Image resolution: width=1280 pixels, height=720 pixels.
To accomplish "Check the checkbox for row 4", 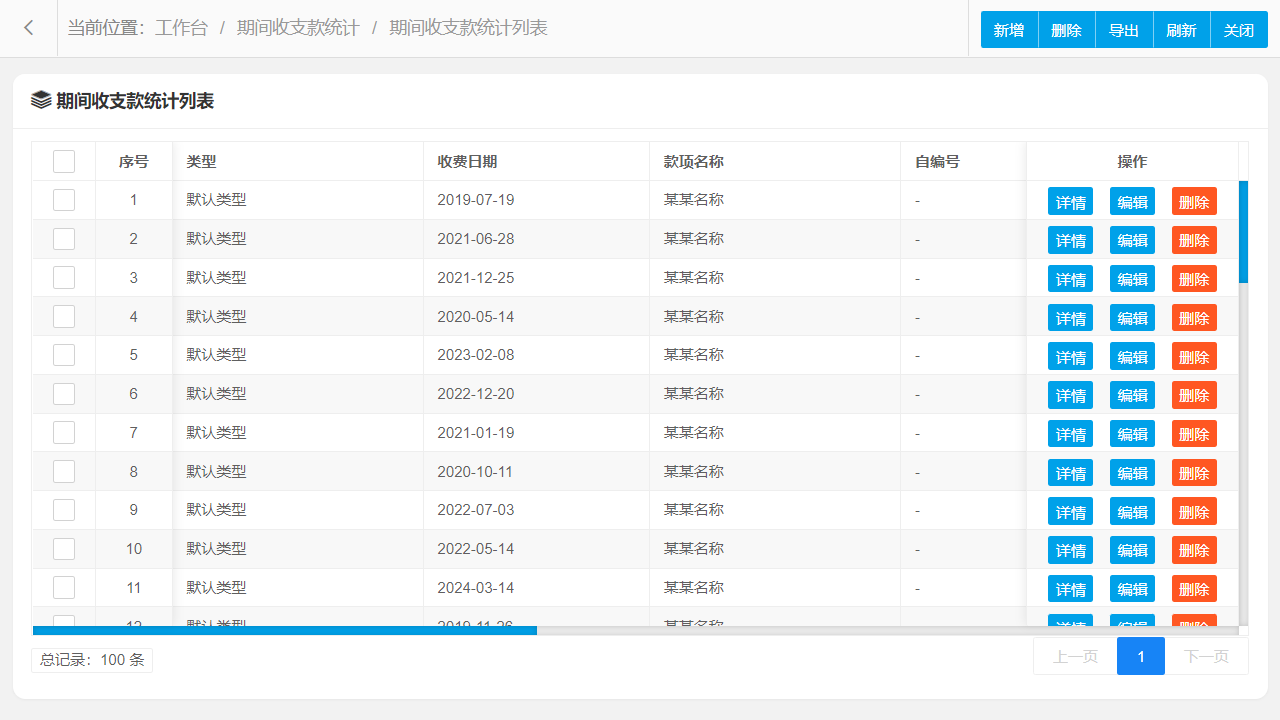I will click(x=64, y=316).
